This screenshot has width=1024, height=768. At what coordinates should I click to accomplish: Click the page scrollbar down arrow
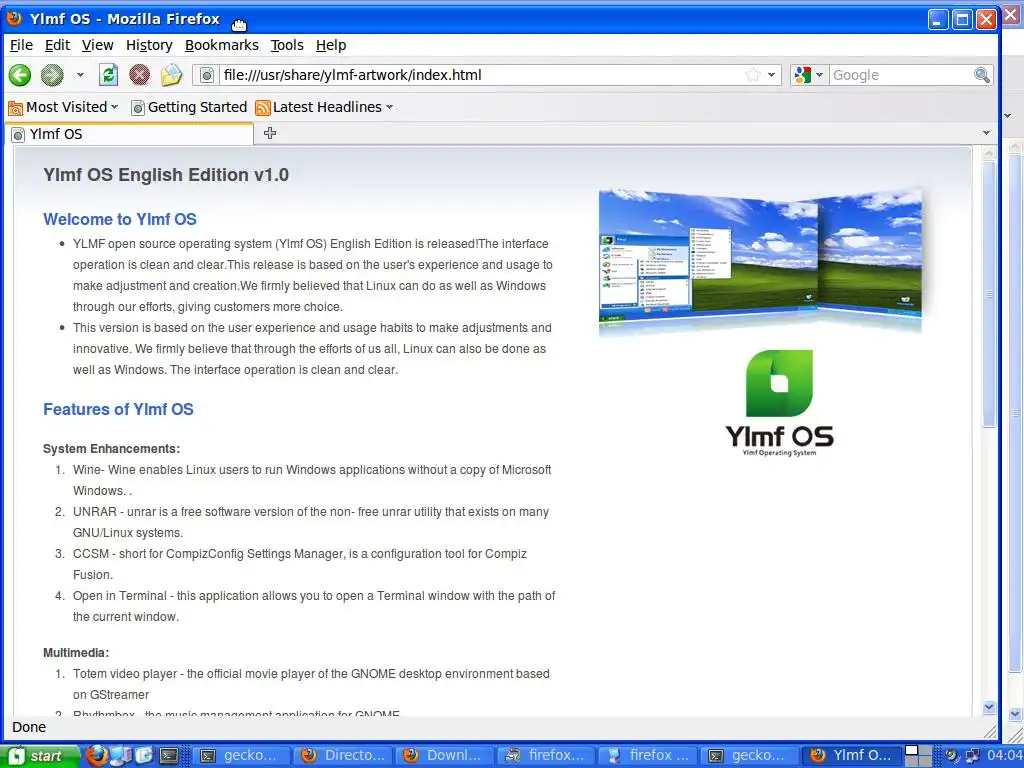989,707
